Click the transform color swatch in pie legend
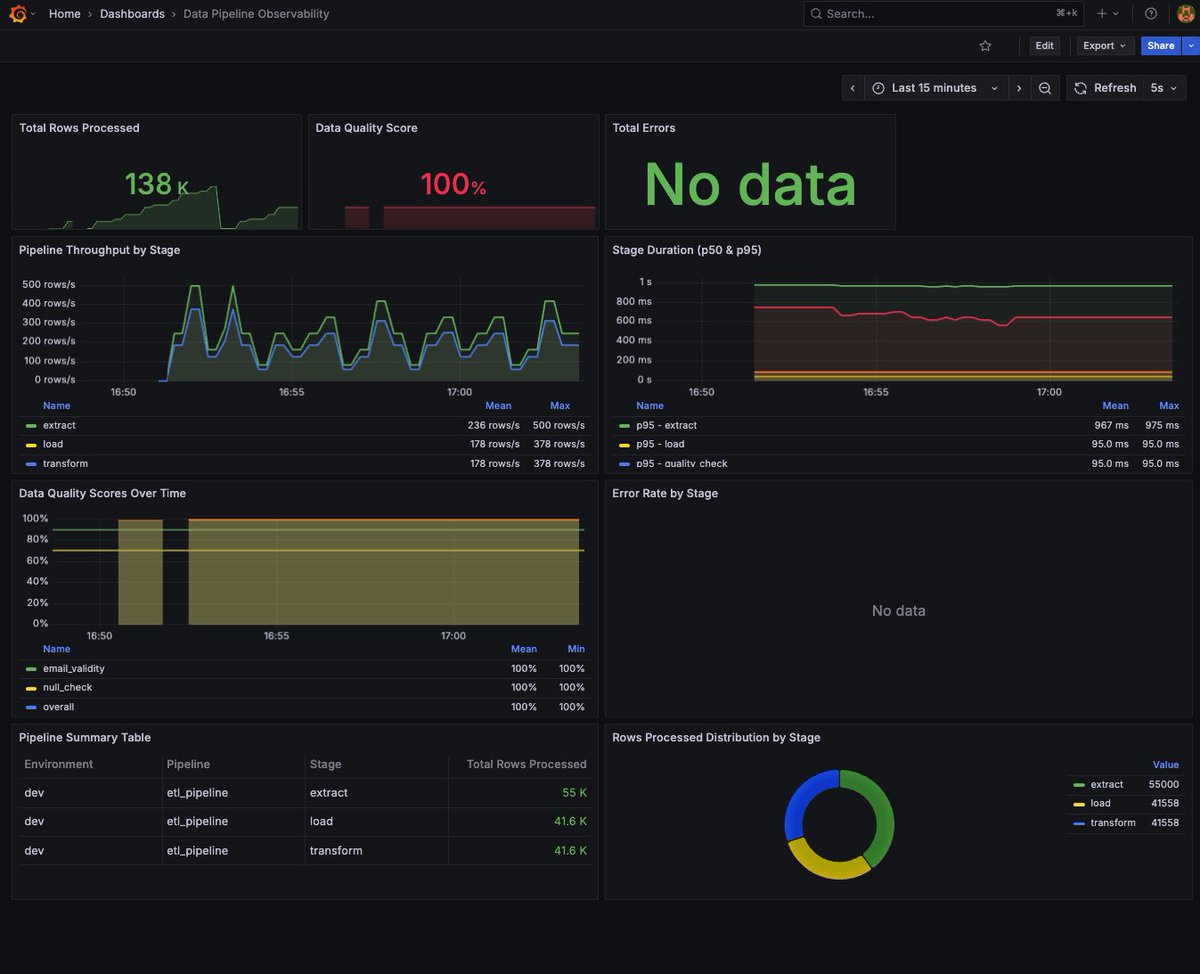The height and width of the screenshot is (974, 1200). pyautogui.click(x=1079, y=824)
